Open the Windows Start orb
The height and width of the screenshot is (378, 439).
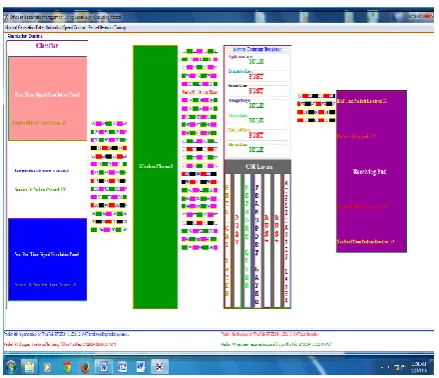tap(11, 367)
